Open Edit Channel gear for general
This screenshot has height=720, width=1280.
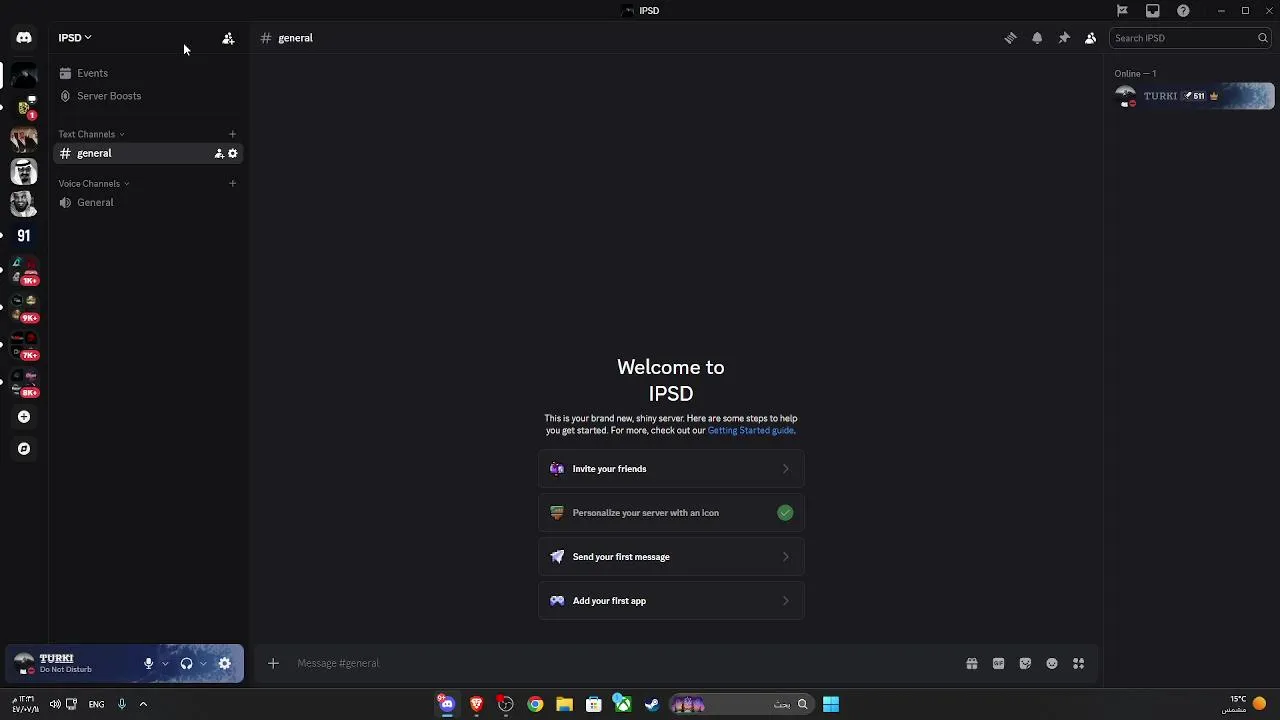(x=233, y=153)
